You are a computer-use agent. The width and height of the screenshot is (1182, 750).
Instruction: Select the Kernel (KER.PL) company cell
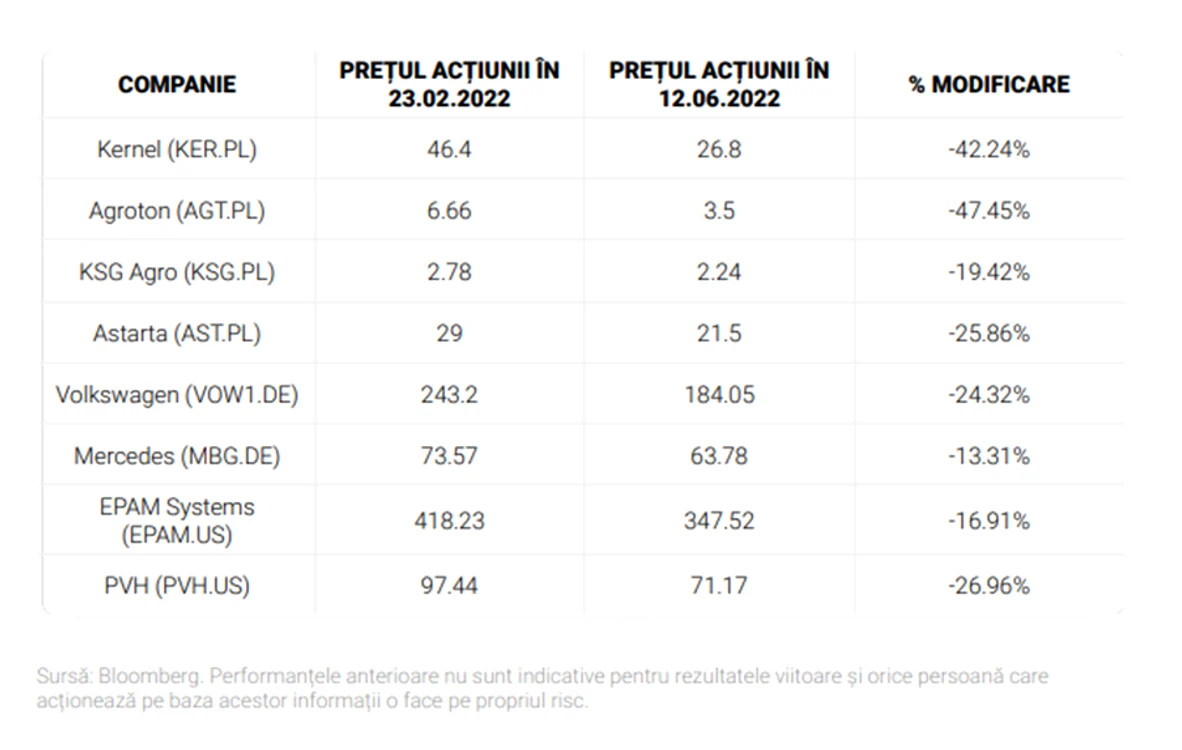[x=177, y=149]
